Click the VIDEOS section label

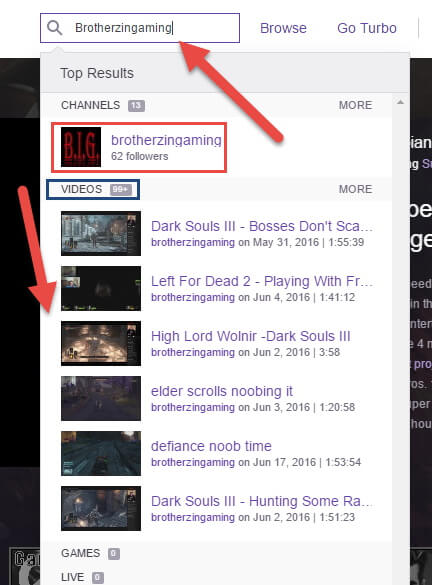(x=81, y=189)
